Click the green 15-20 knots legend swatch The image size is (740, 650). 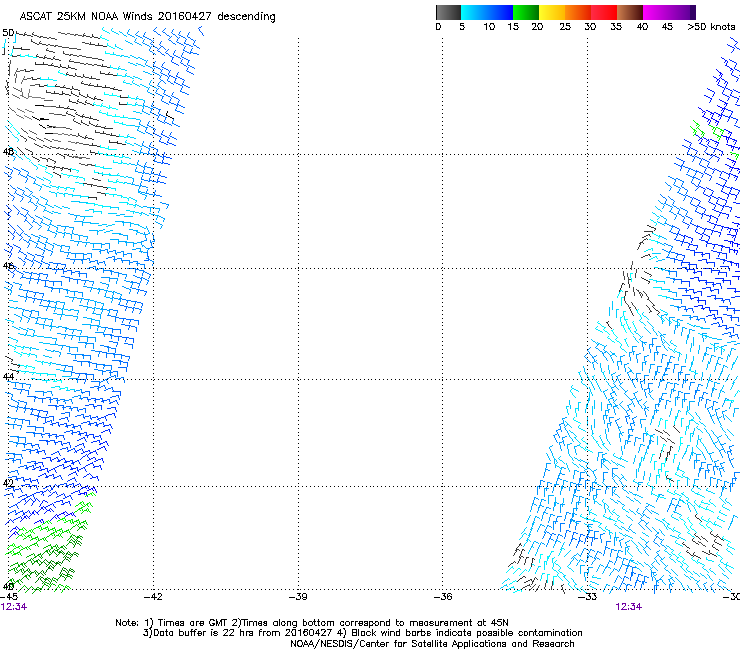pyautogui.click(x=526, y=12)
